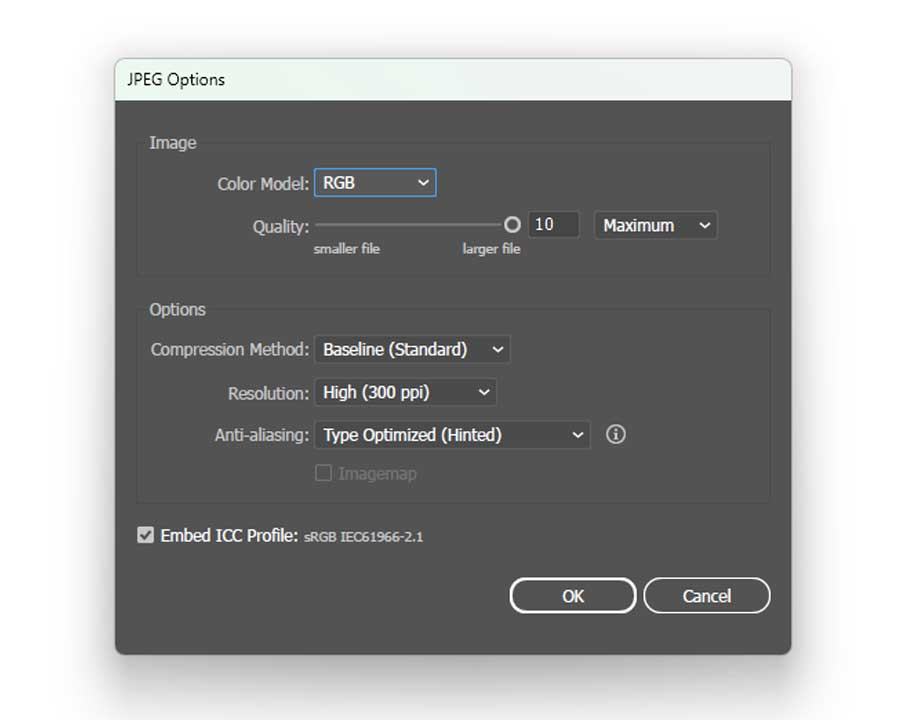Open the Compression Method Baseline dropdown
This screenshot has width=899, height=720.
(x=412, y=350)
